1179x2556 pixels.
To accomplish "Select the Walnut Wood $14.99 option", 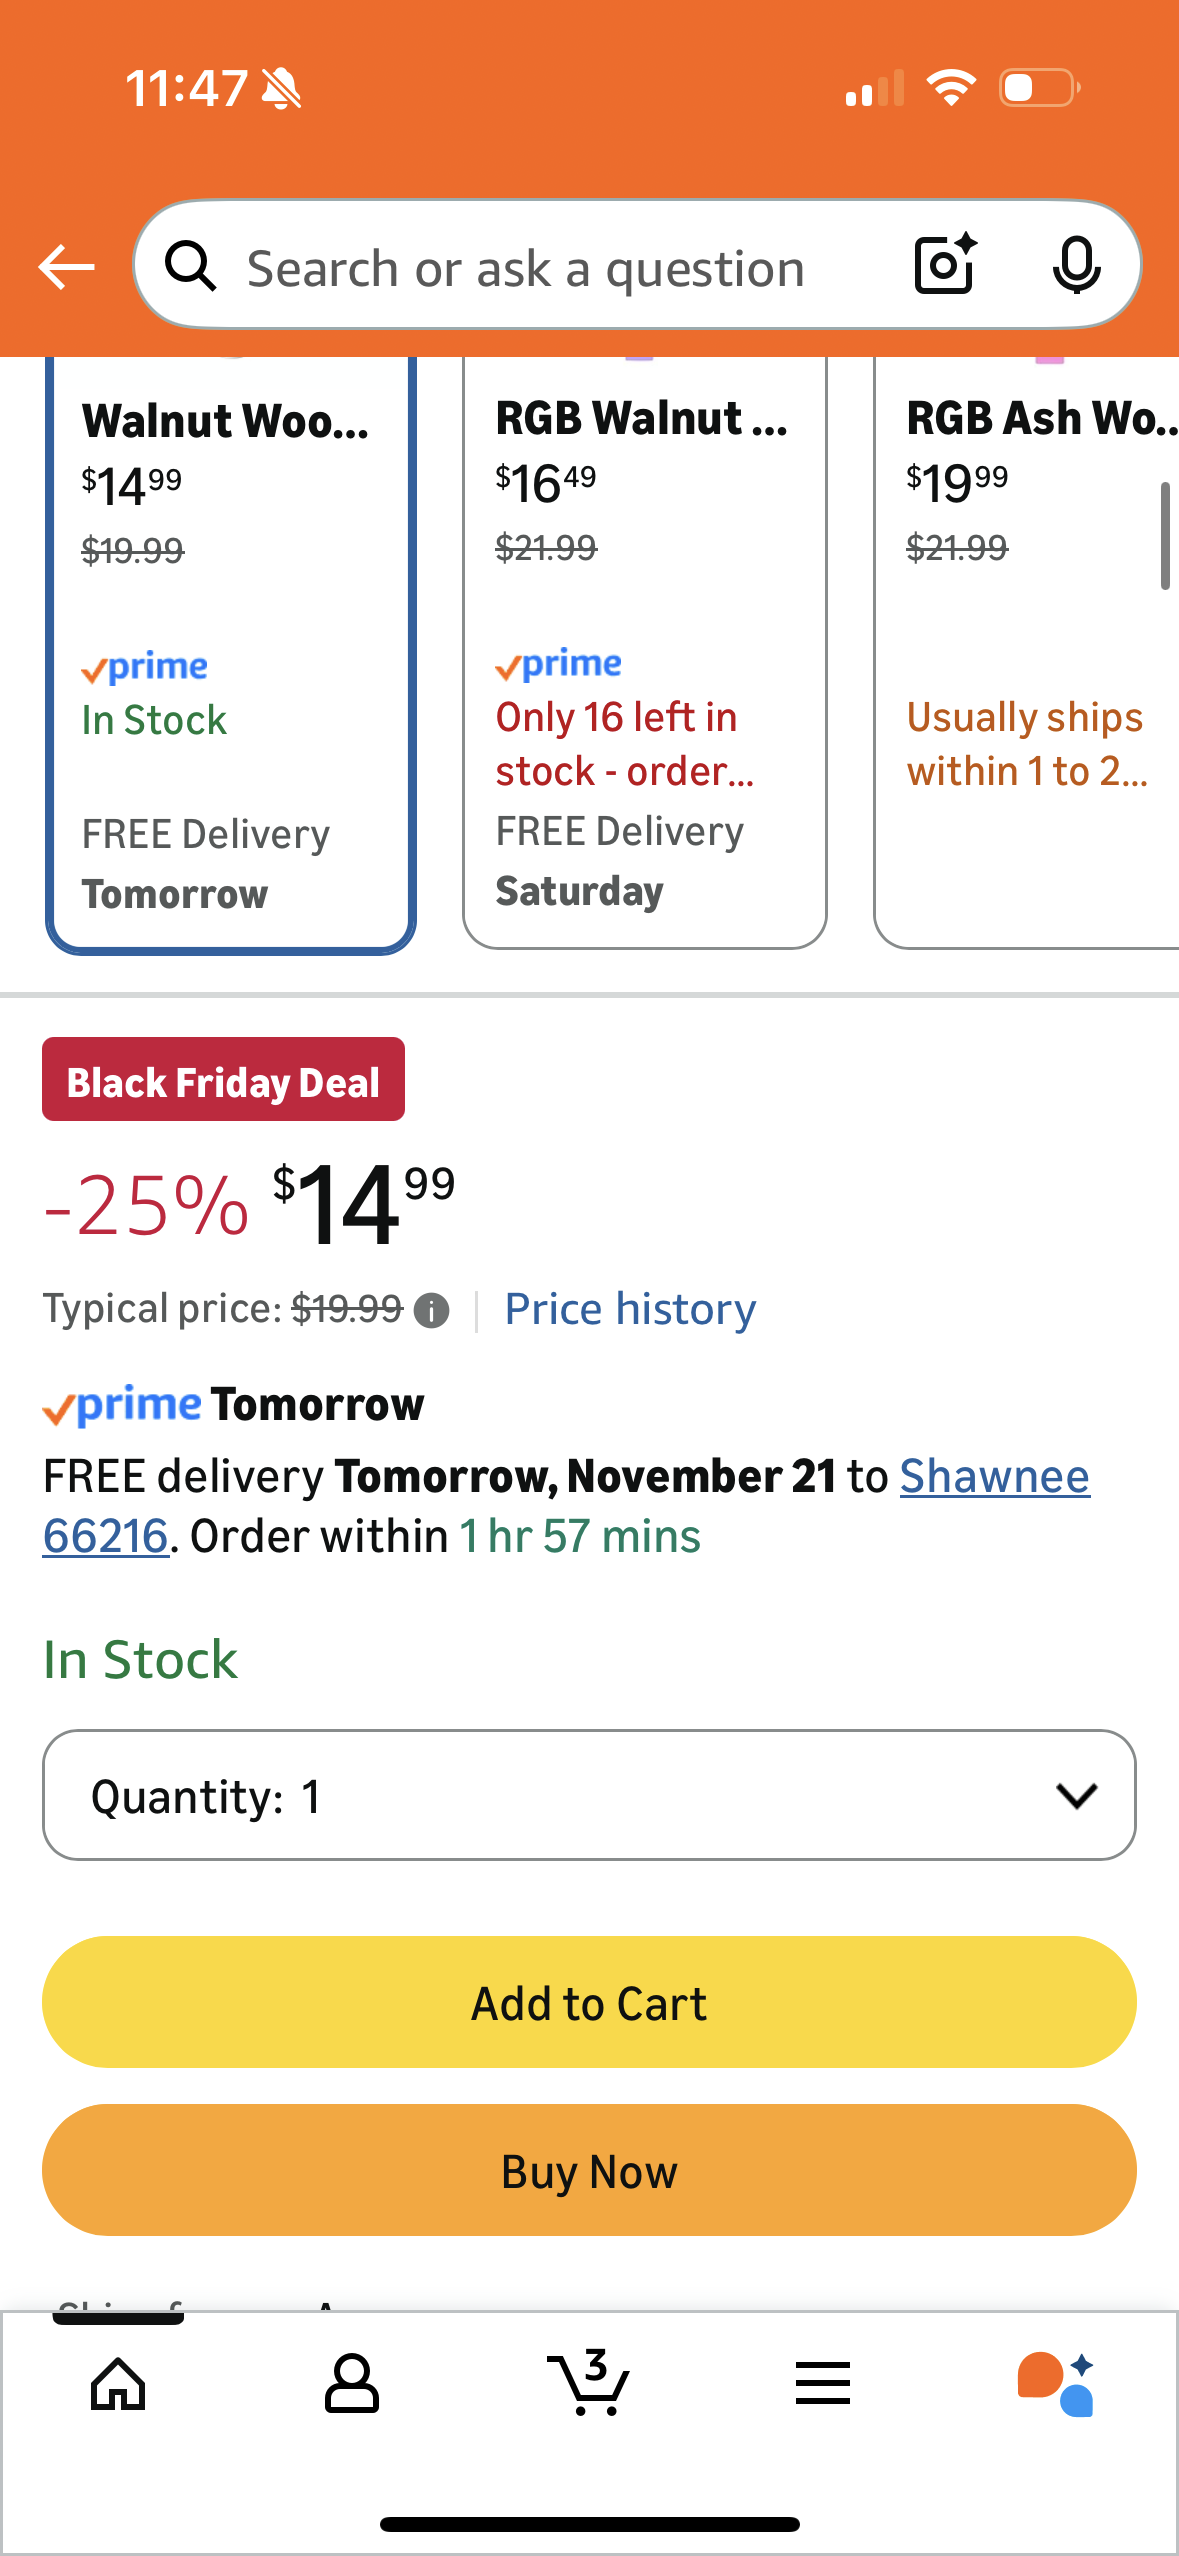I will tap(231, 650).
